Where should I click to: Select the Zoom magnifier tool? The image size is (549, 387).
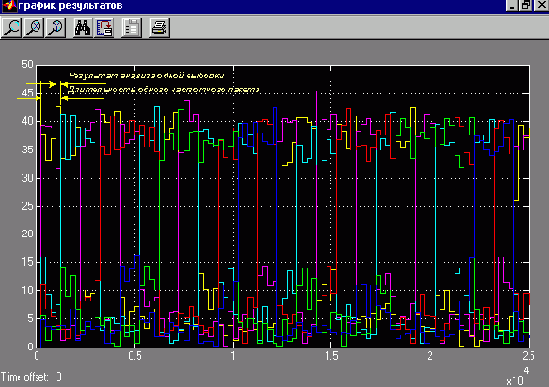pos(12,28)
